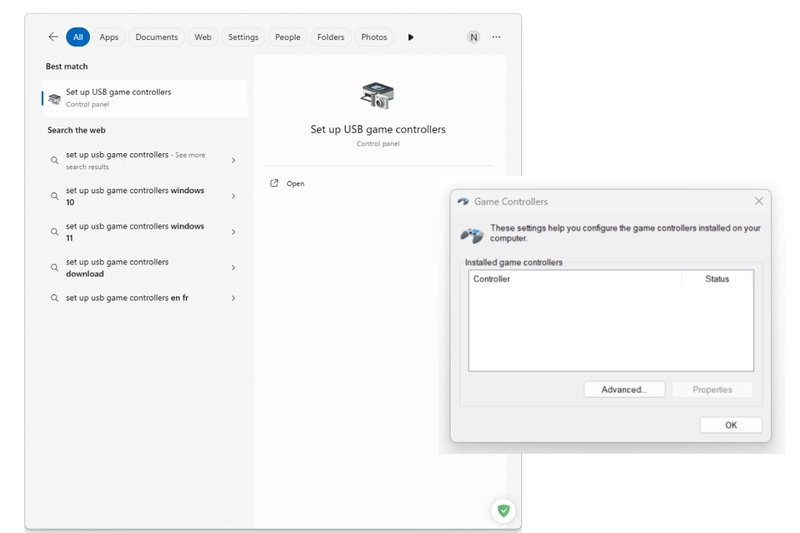Click the Game Controllers title bar gamepad icon
The height and width of the screenshot is (533, 800).
point(463,201)
